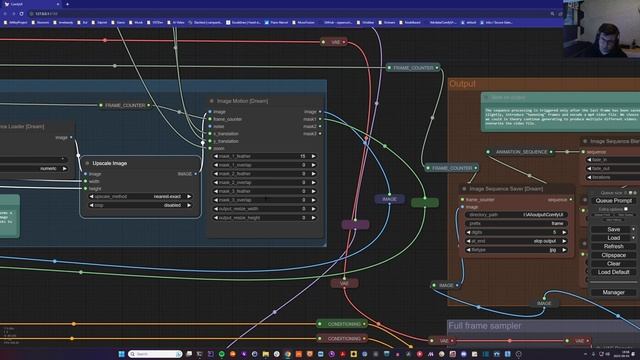640x360 pixels.
Task: Click the width input socket of Upscale Image
Action: tap(86, 181)
